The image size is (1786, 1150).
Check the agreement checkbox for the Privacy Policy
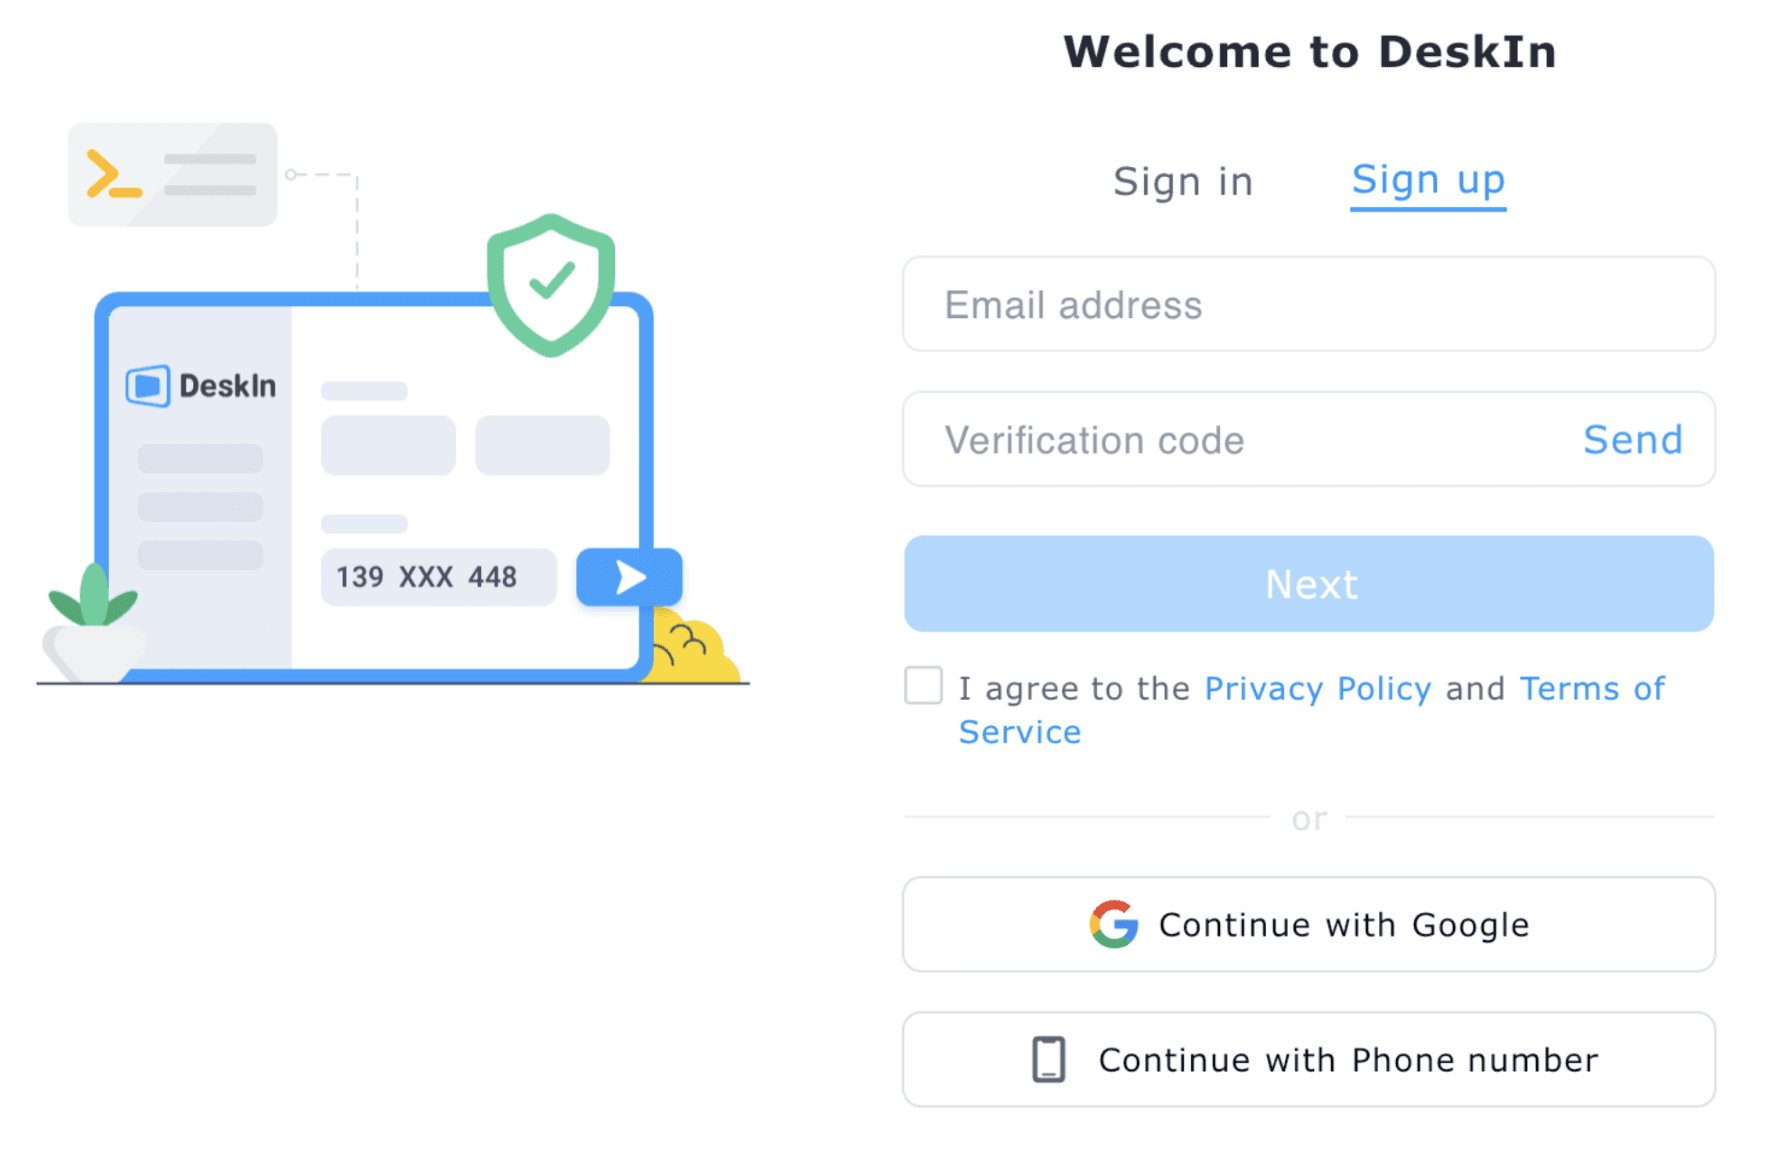[x=923, y=686]
